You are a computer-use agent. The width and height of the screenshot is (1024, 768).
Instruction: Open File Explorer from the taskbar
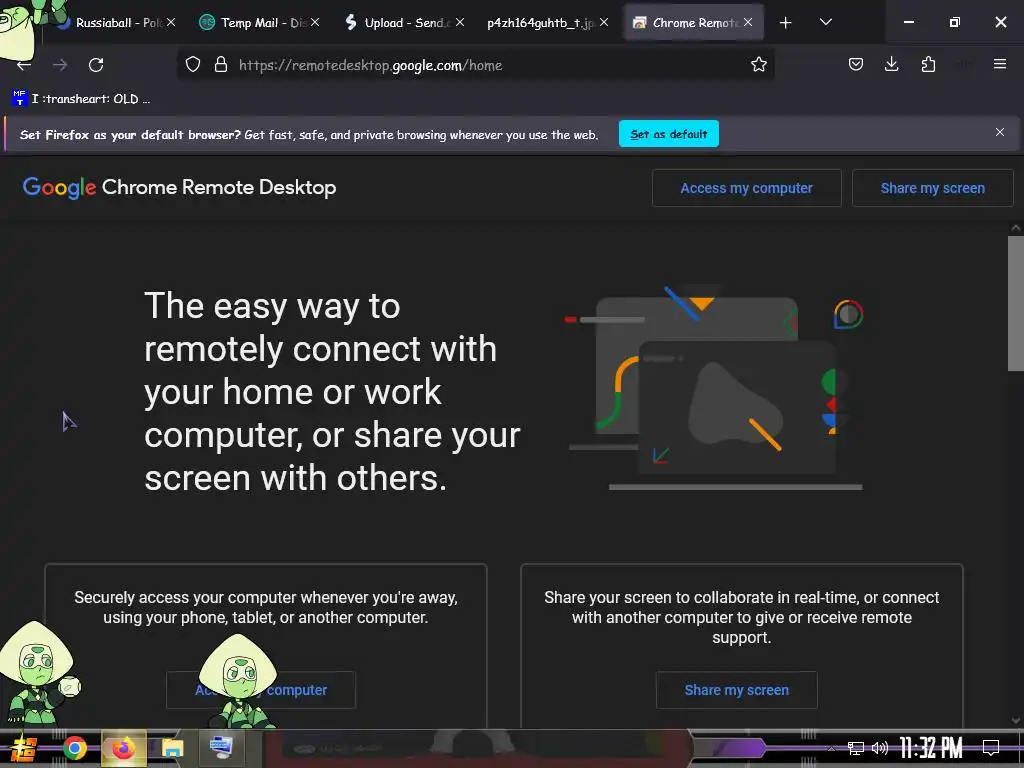(x=172, y=748)
